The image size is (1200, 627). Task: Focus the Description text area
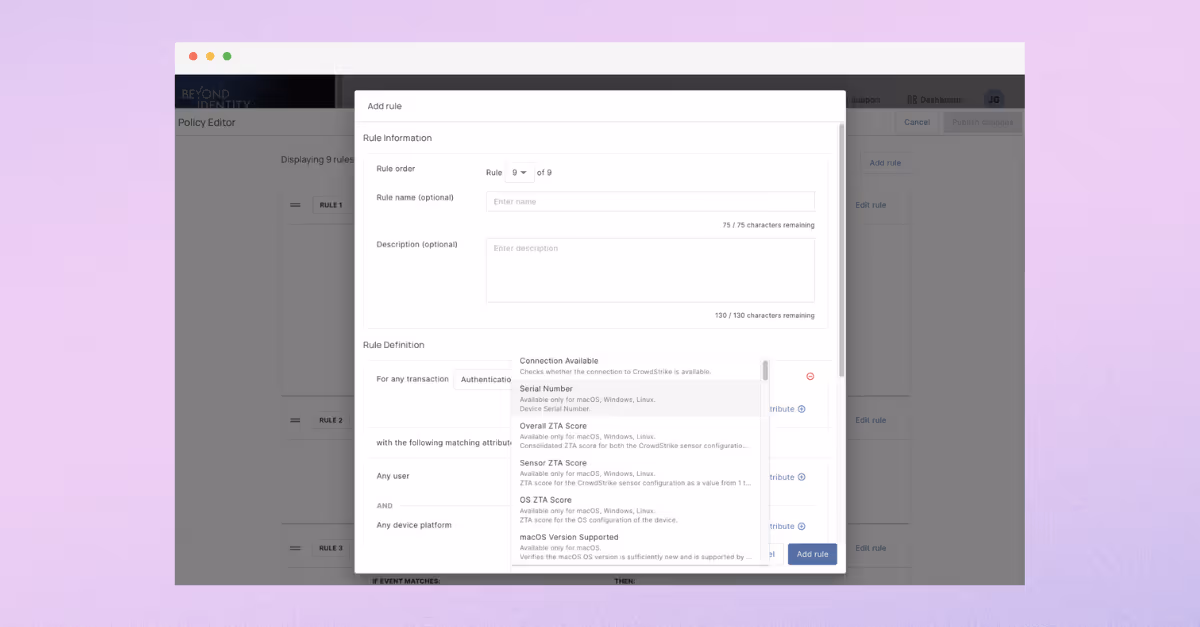(650, 270)
